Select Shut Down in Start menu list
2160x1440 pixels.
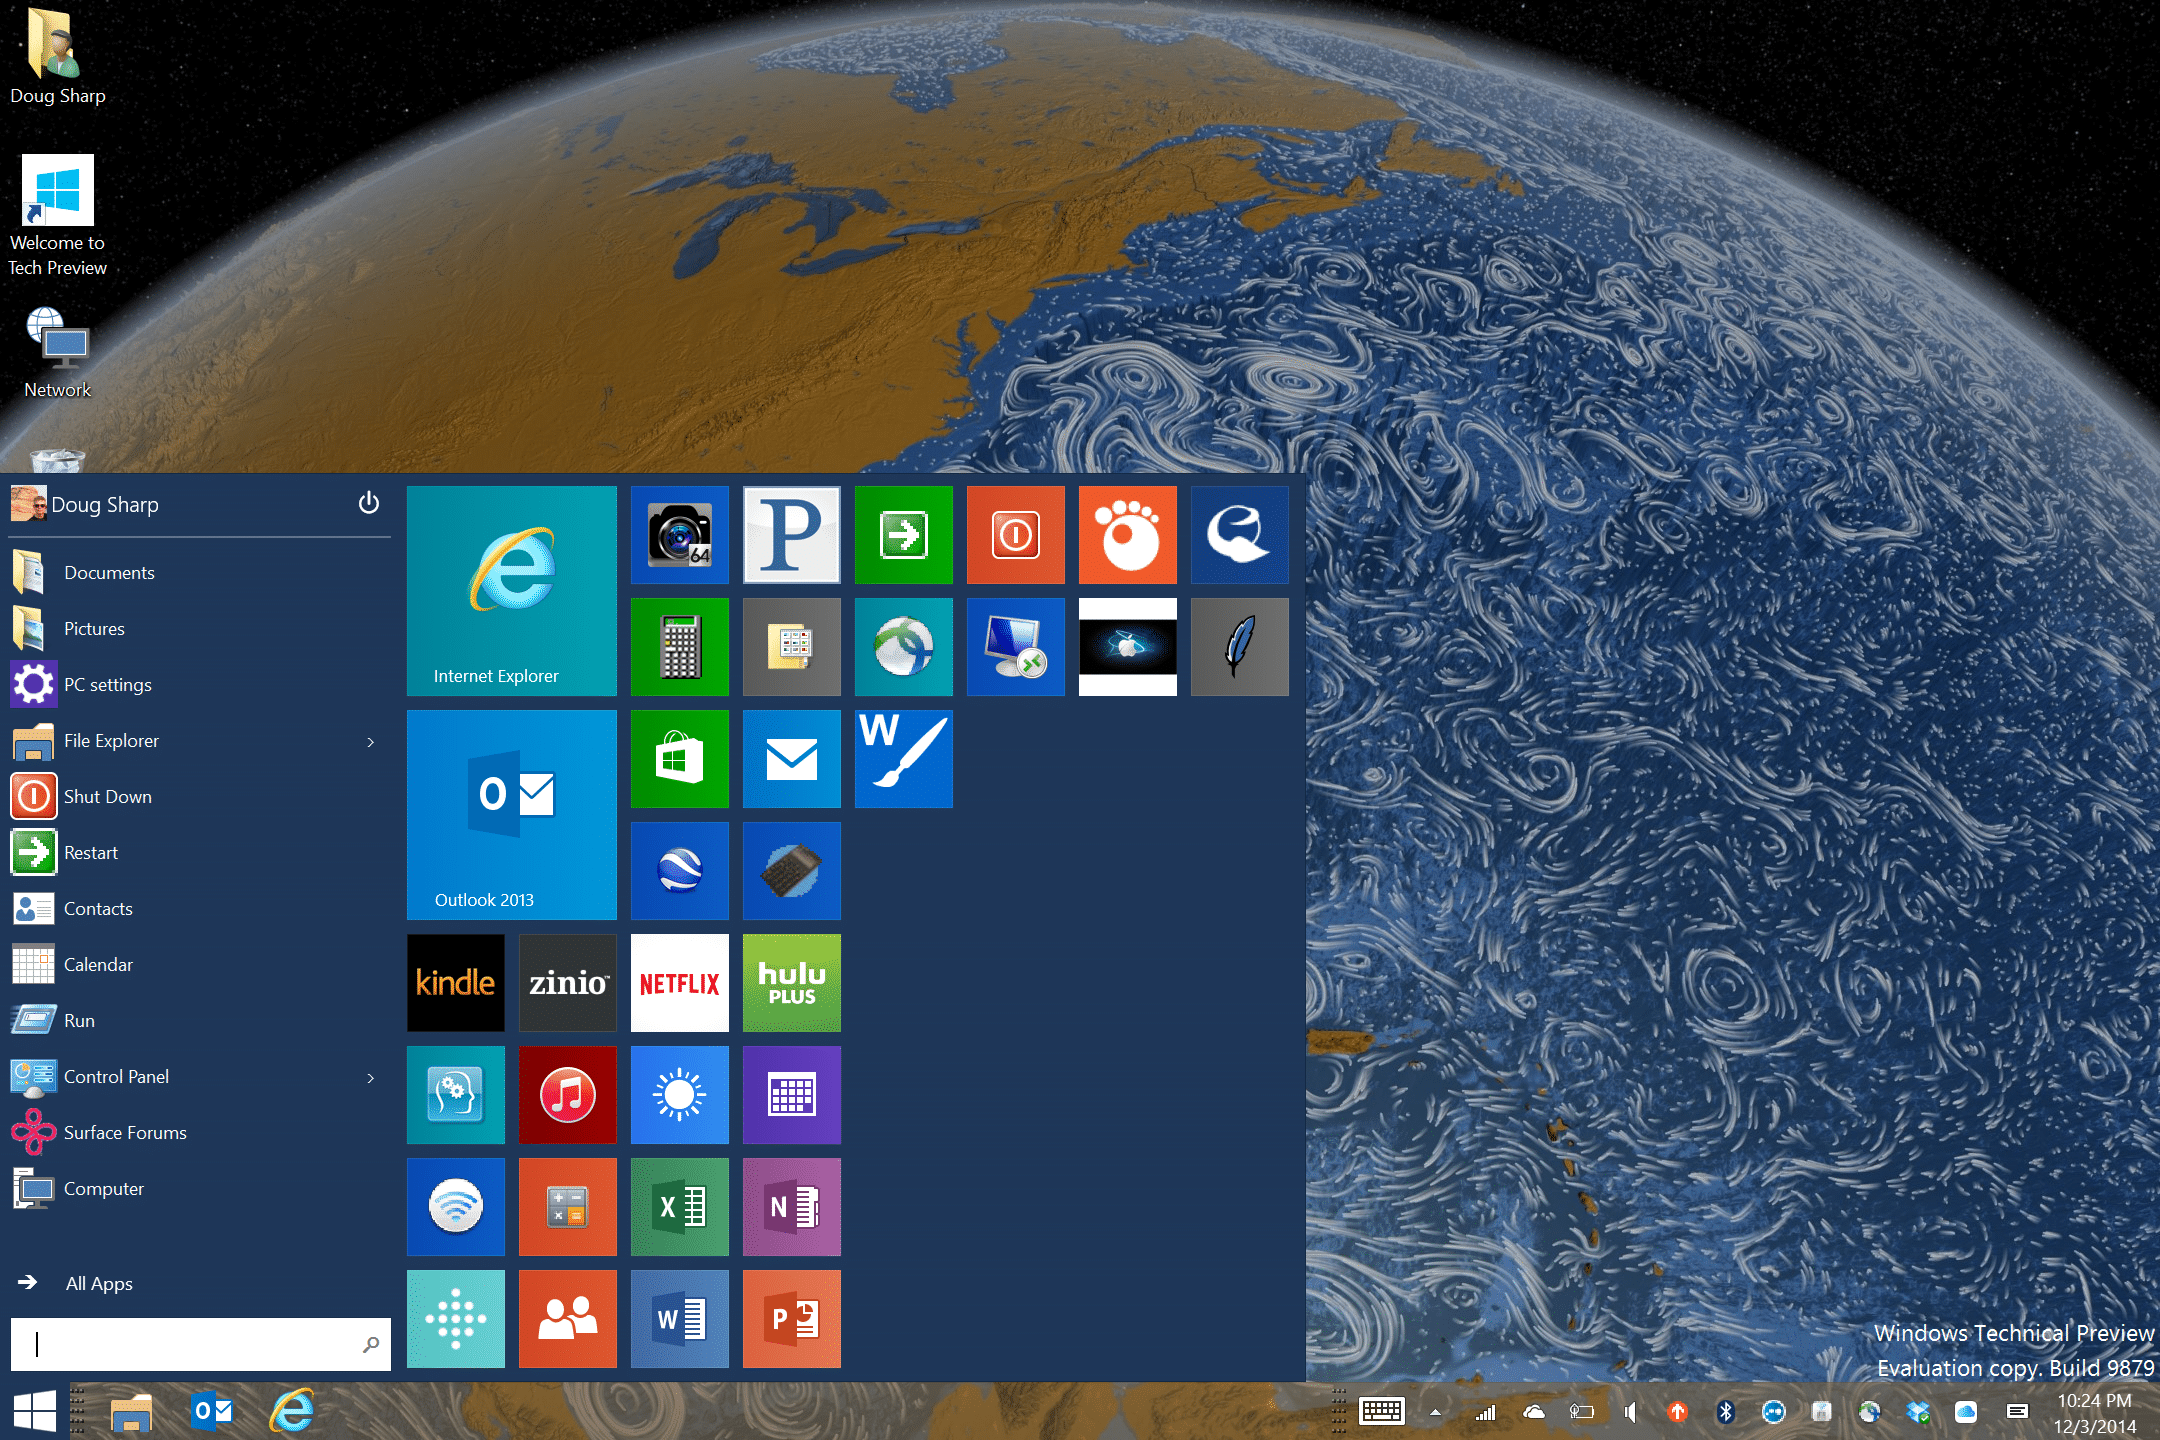(200, 797)
